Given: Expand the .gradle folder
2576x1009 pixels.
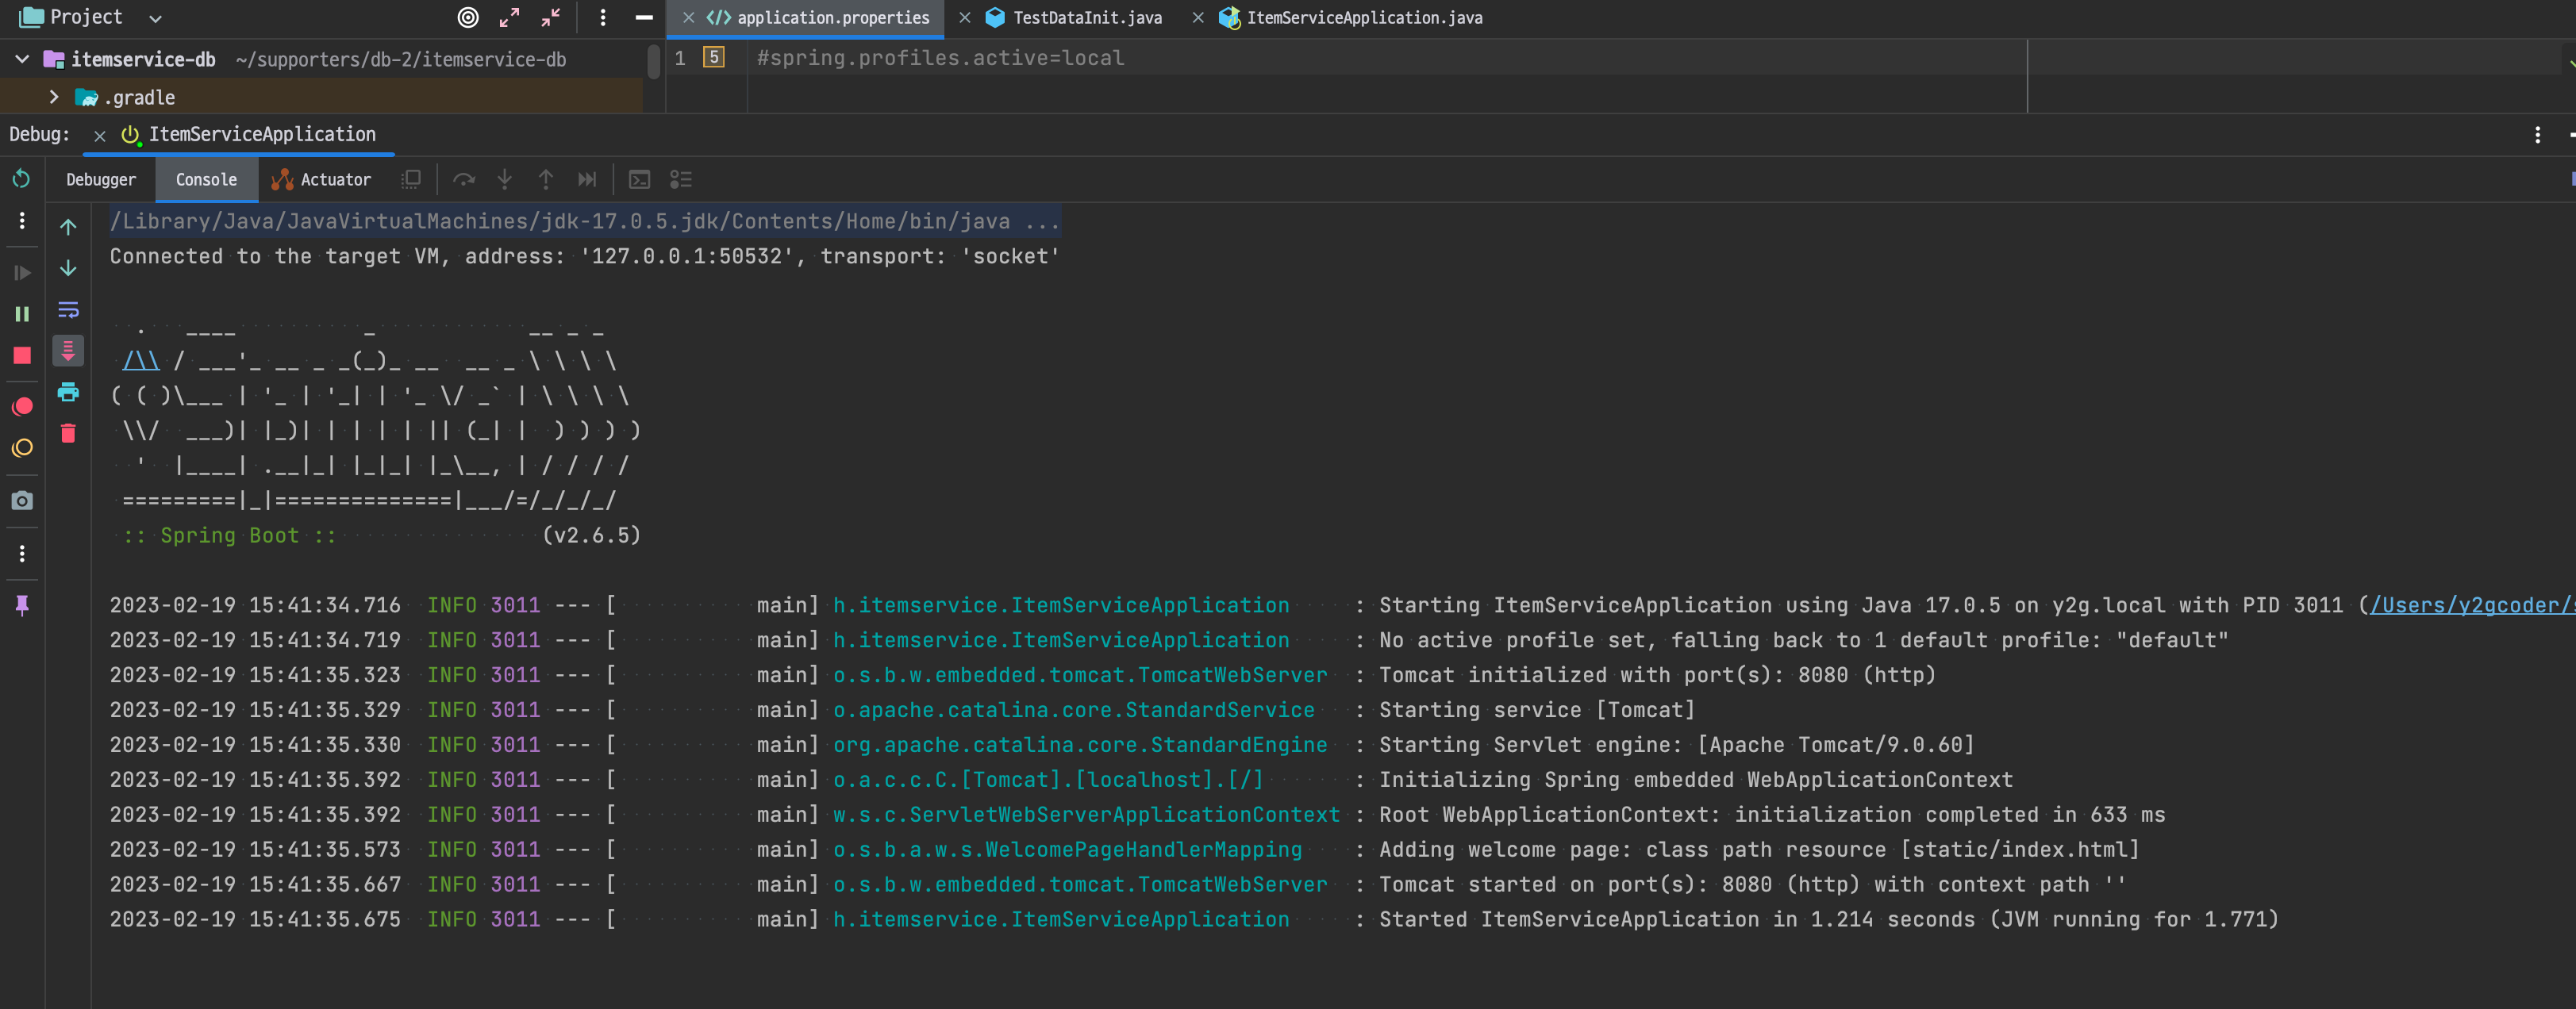Looking at the screenshot, I should (x=54, y=97).
